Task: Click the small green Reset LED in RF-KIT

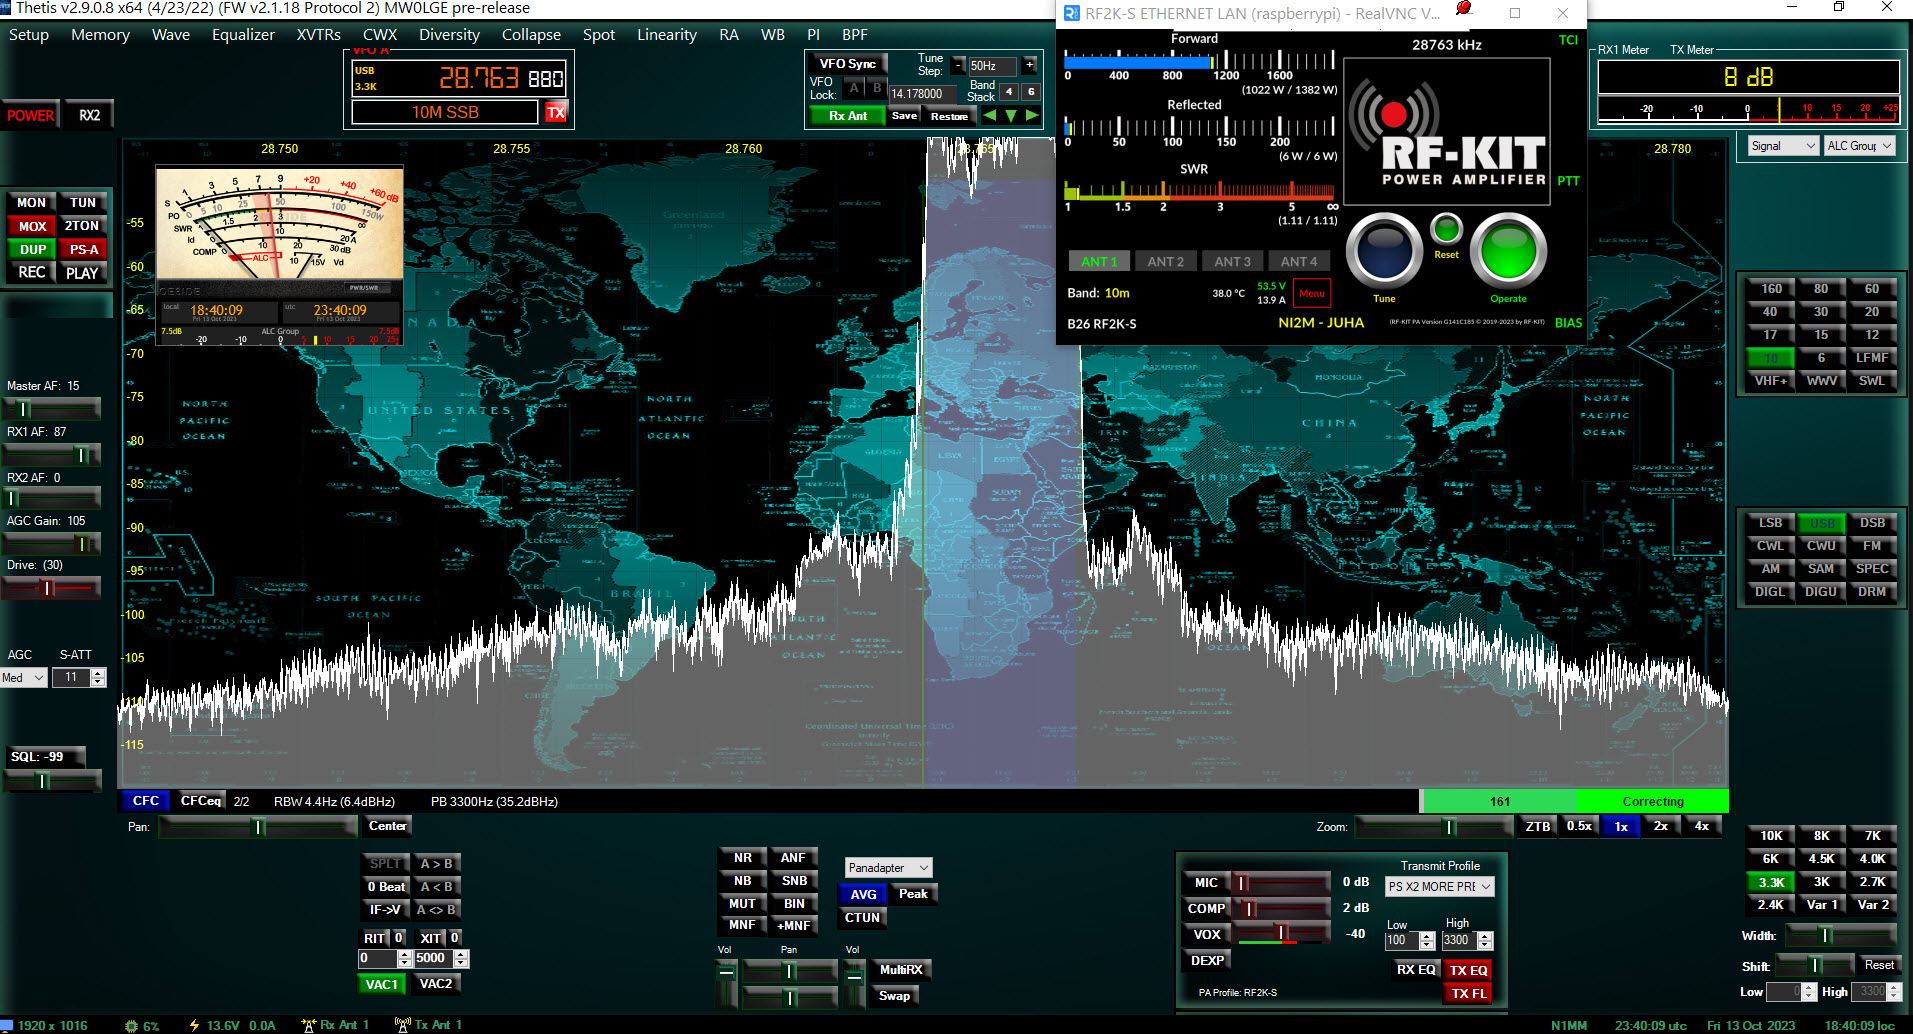Action: click(1446, 229)
